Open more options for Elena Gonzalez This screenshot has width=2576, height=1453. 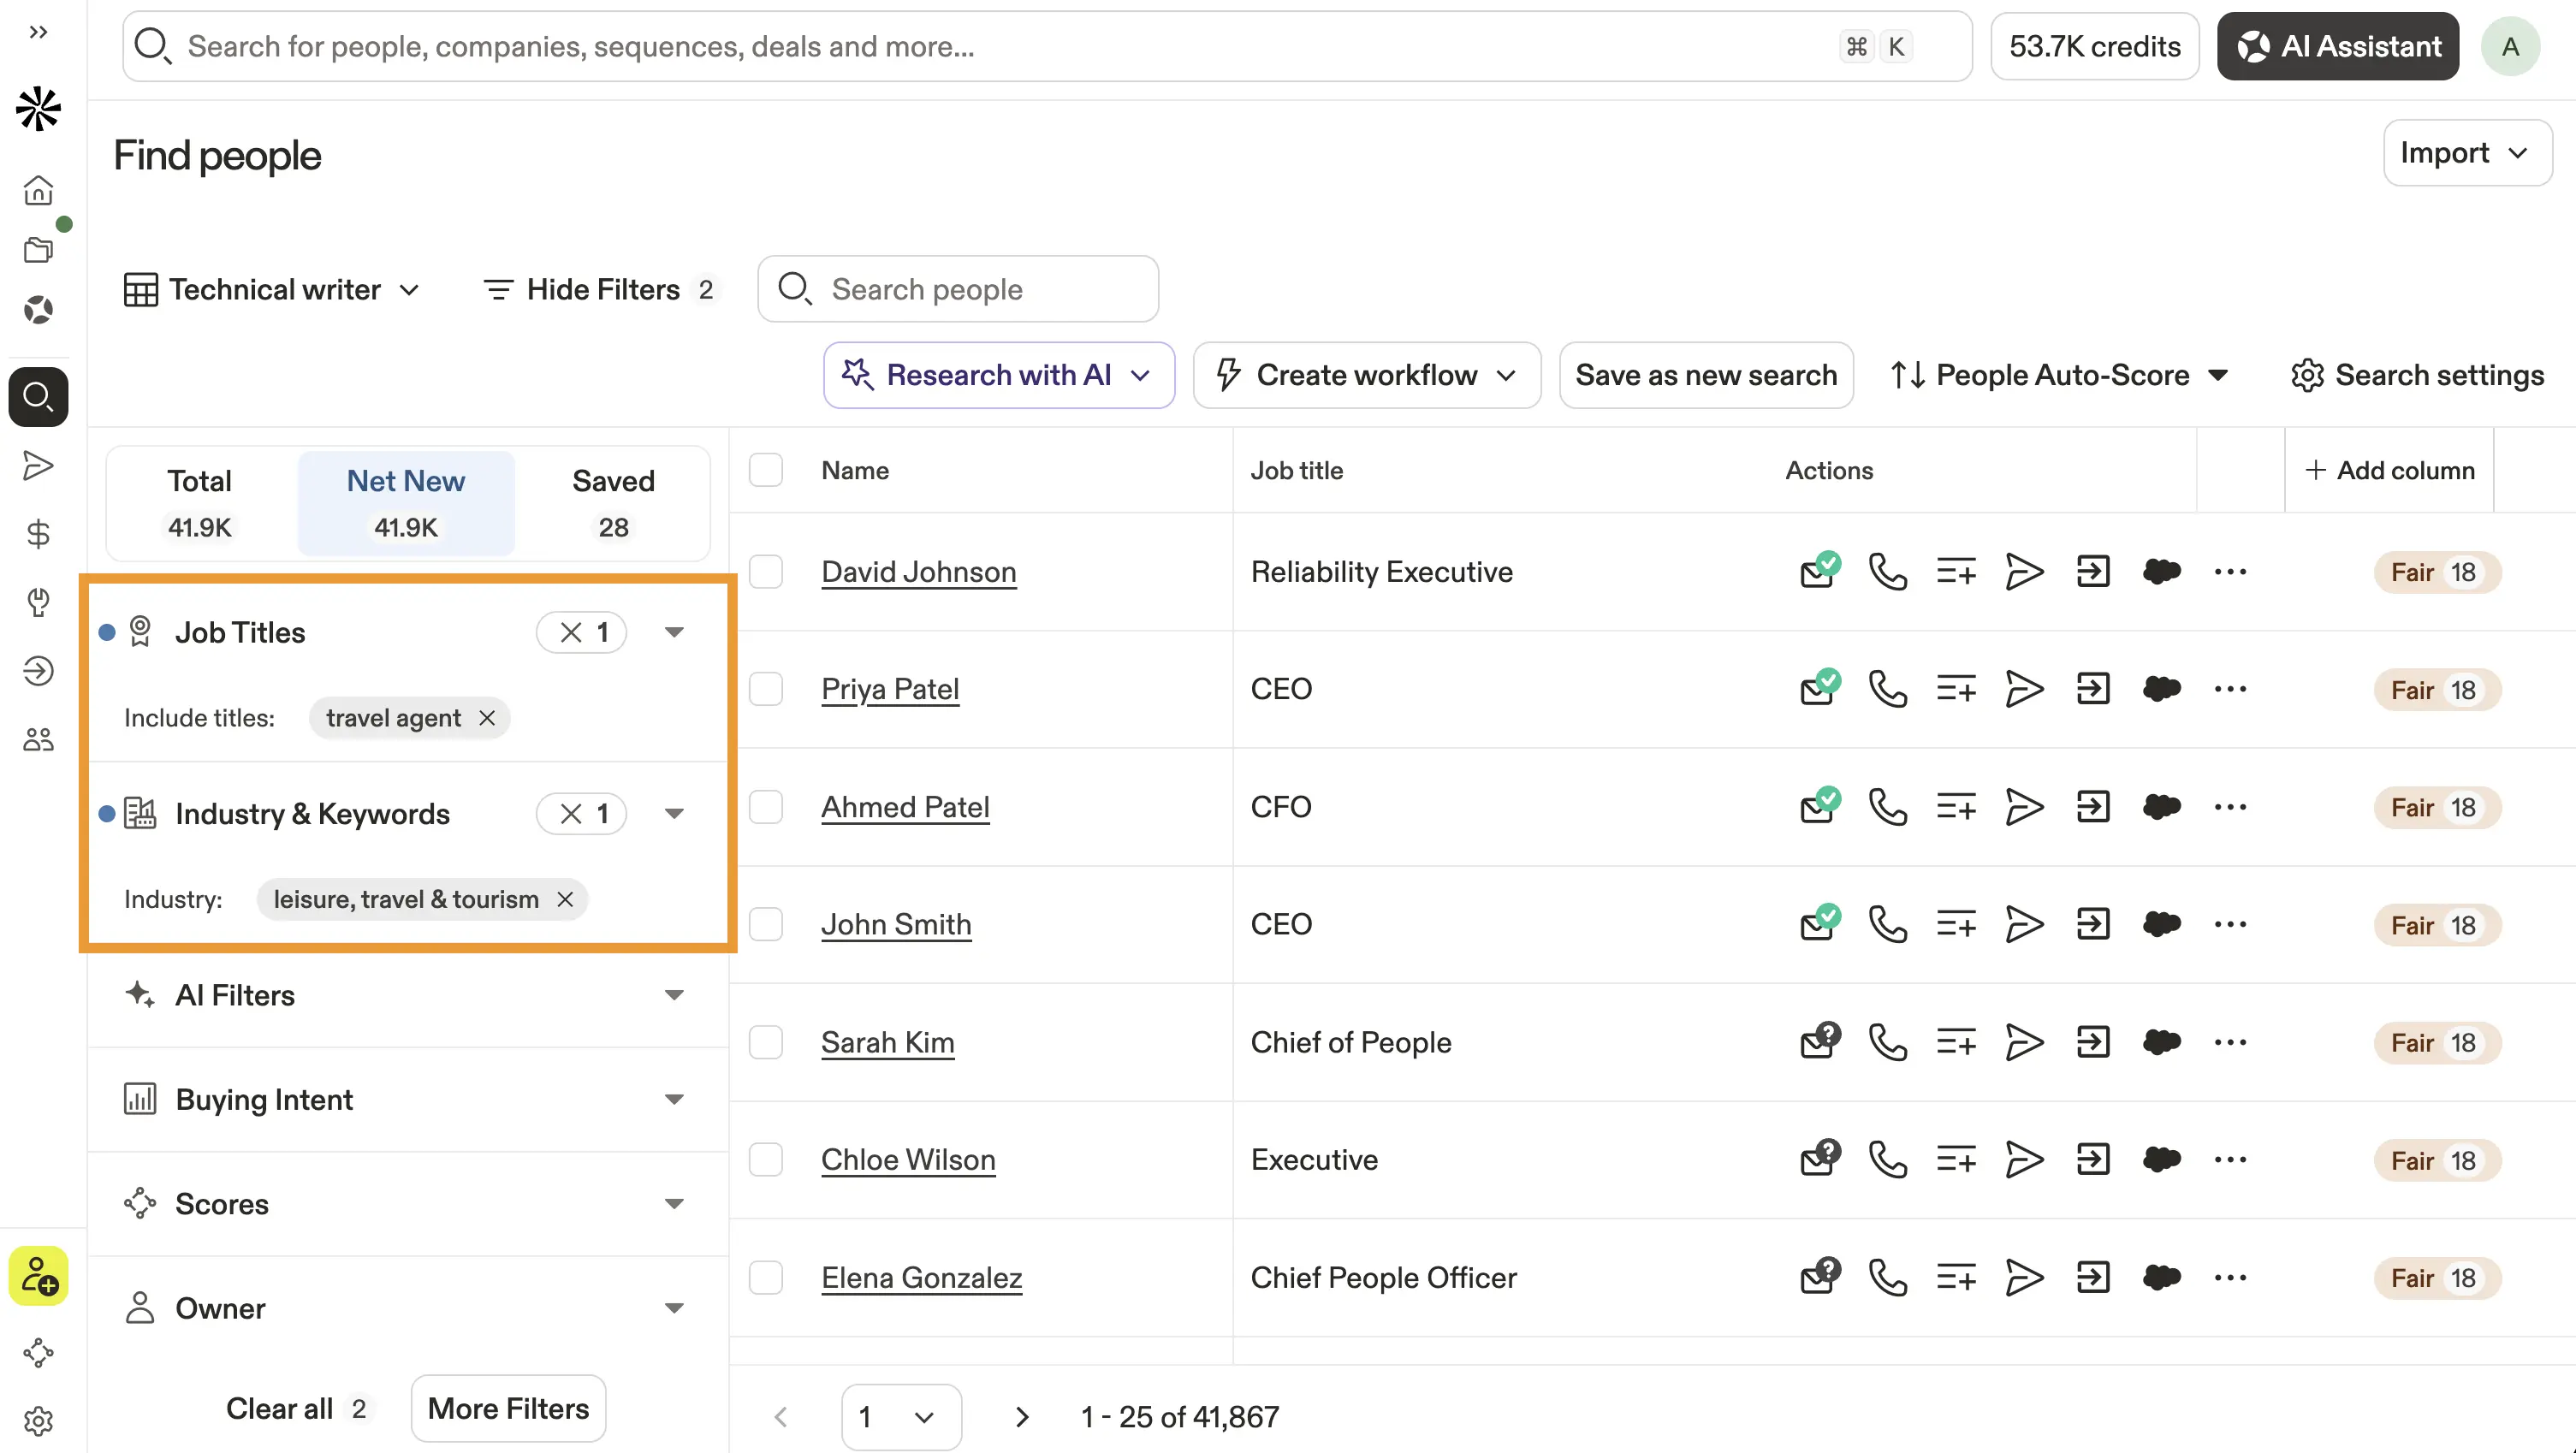tap(2230, 1278)
